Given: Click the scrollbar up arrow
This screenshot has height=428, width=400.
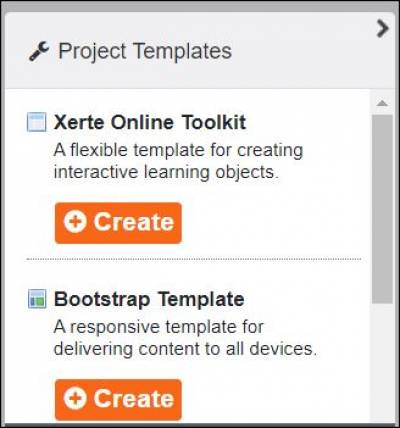Looking at the screenshot, I should pos(382,103).
